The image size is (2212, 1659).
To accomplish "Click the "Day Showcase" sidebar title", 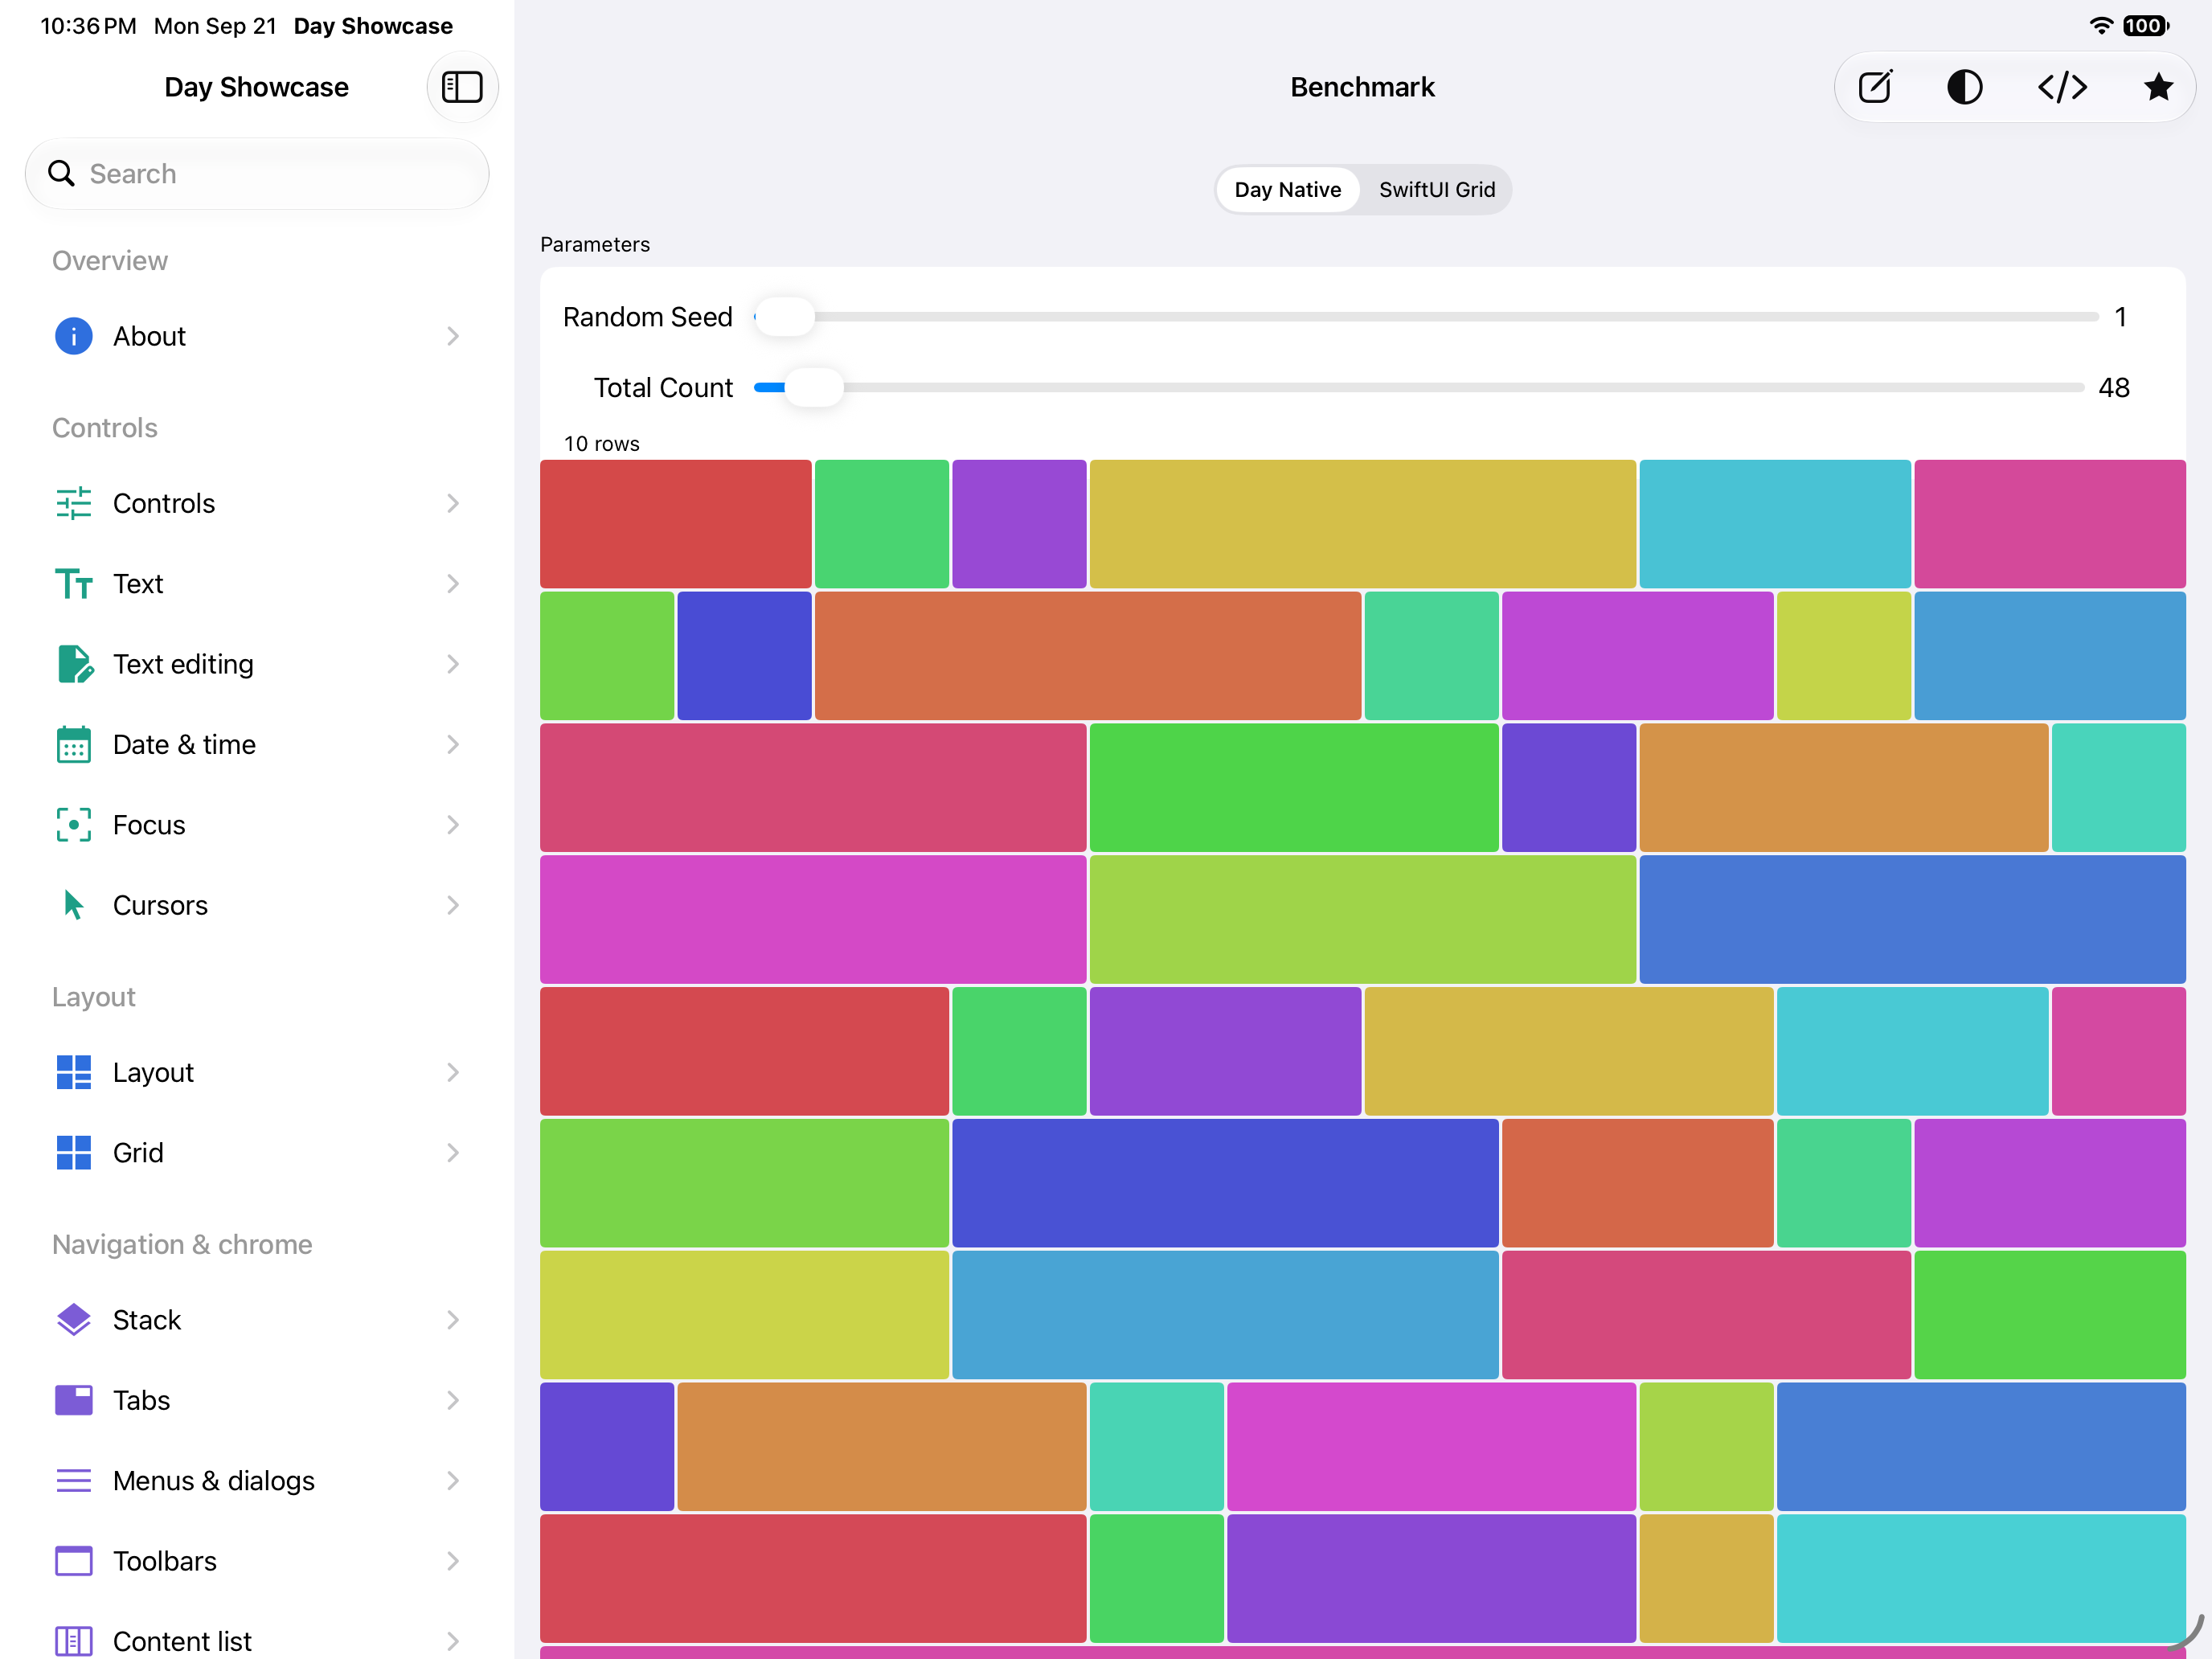I will [x=256, y=87].
